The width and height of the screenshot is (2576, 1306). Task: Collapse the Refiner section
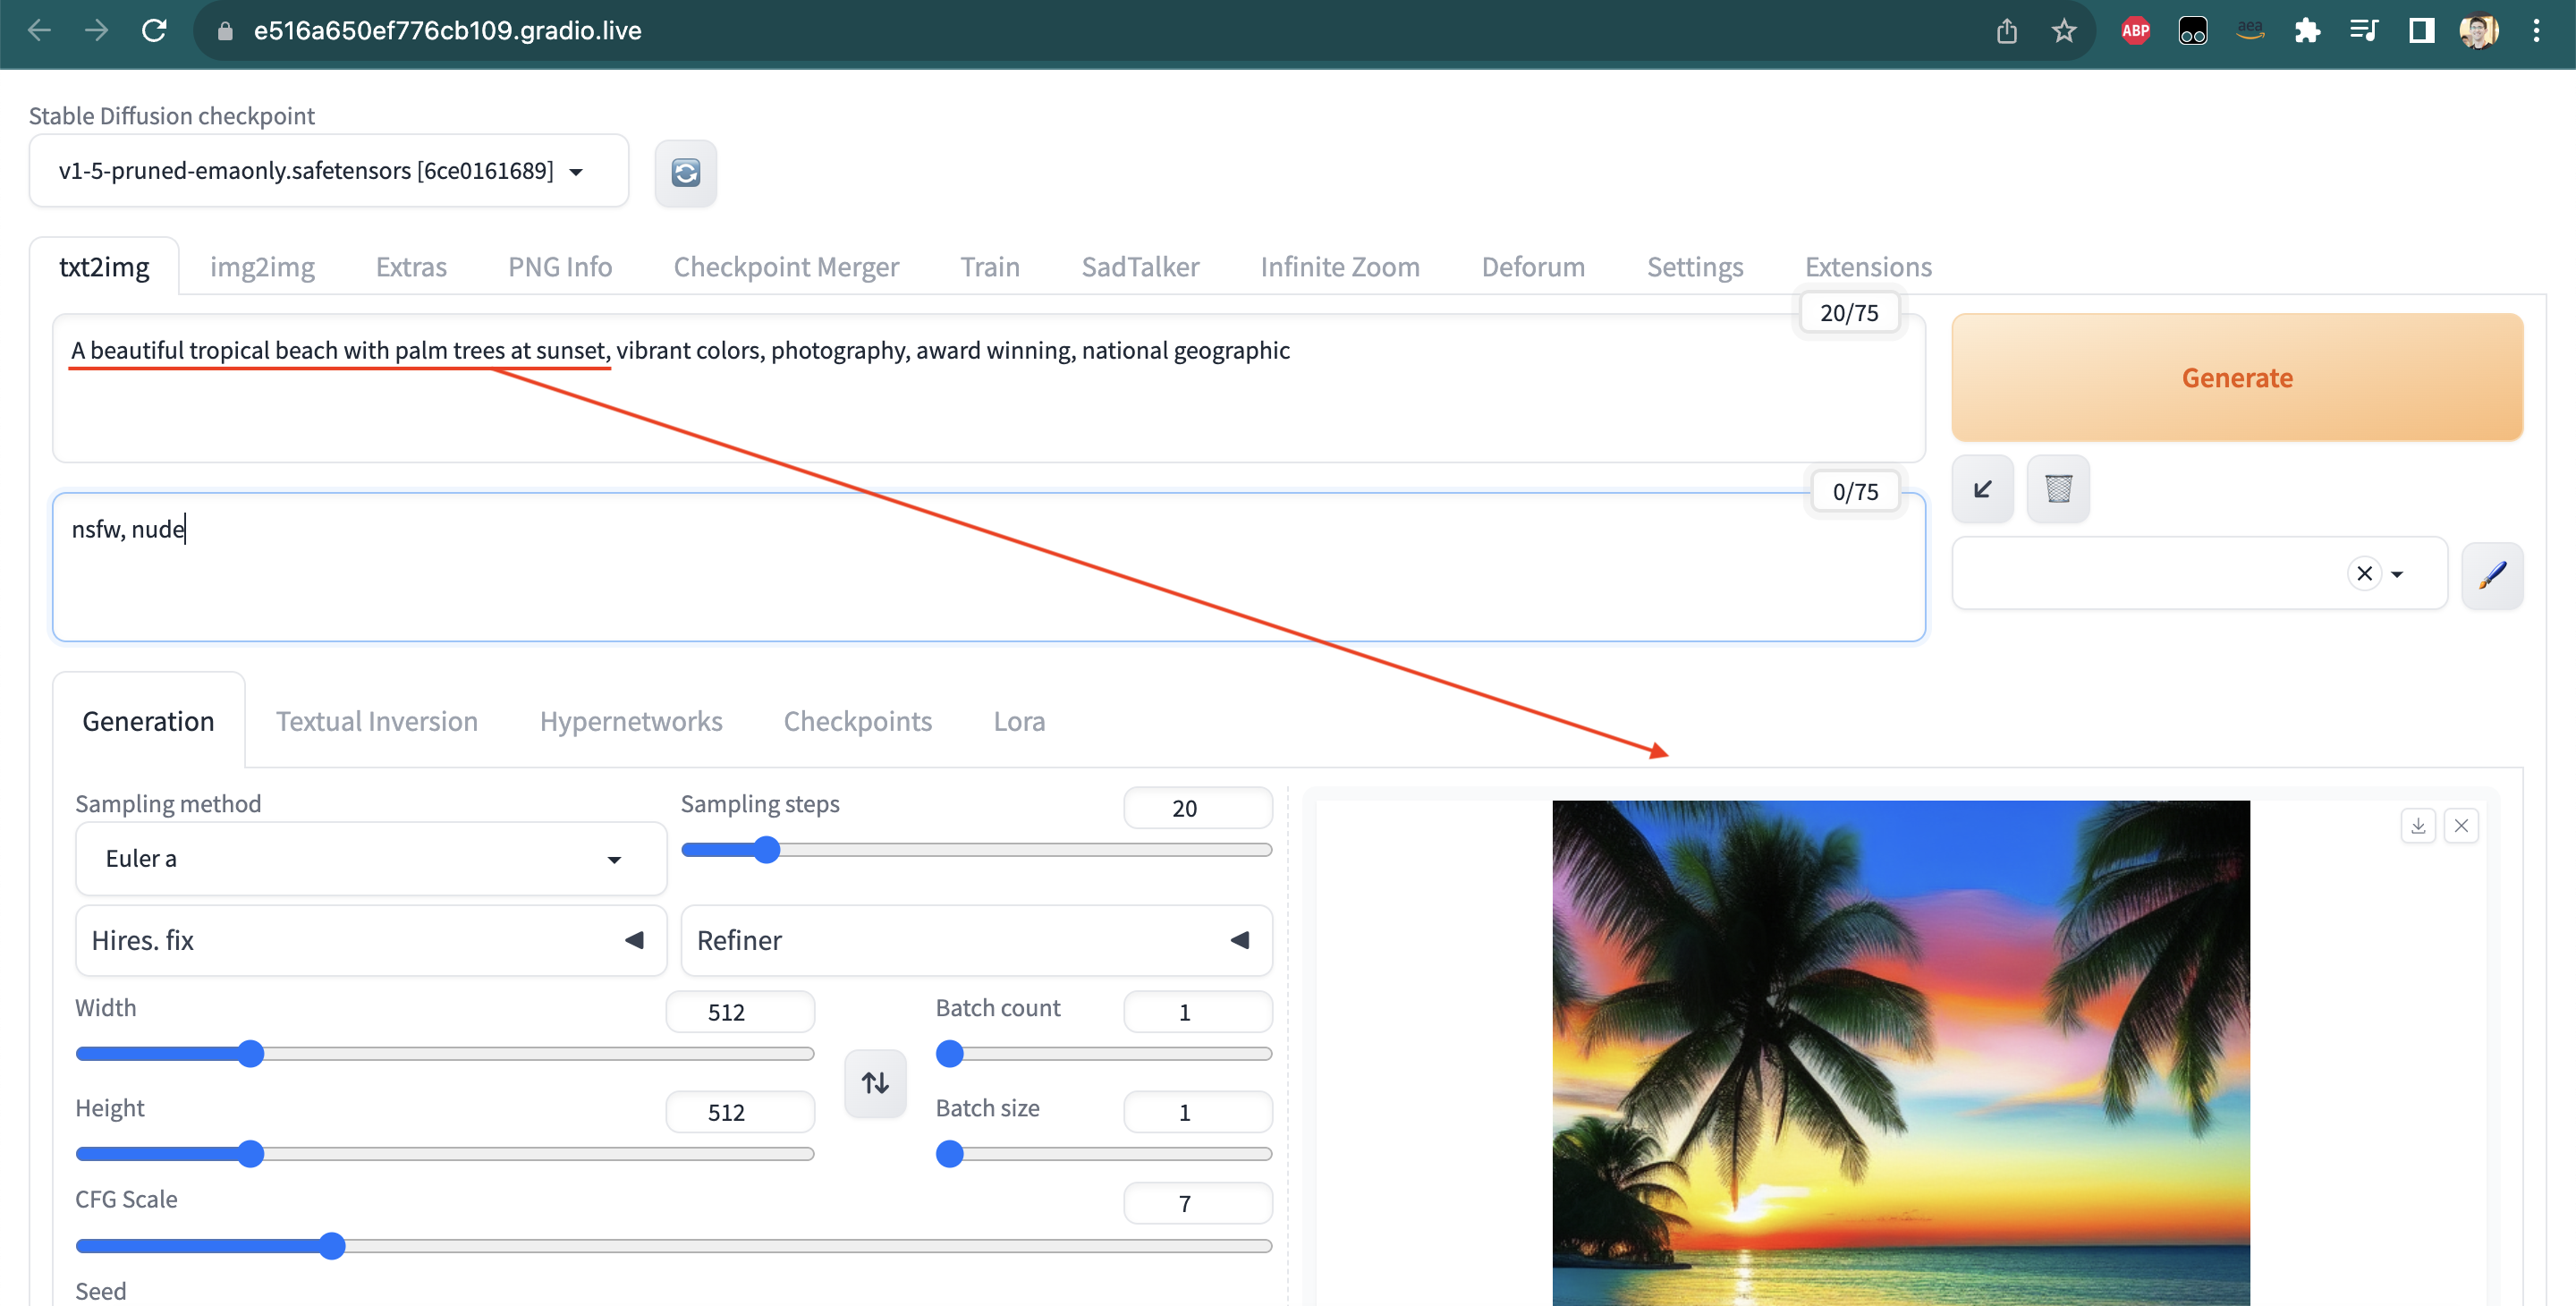(x=1240, y=940)
